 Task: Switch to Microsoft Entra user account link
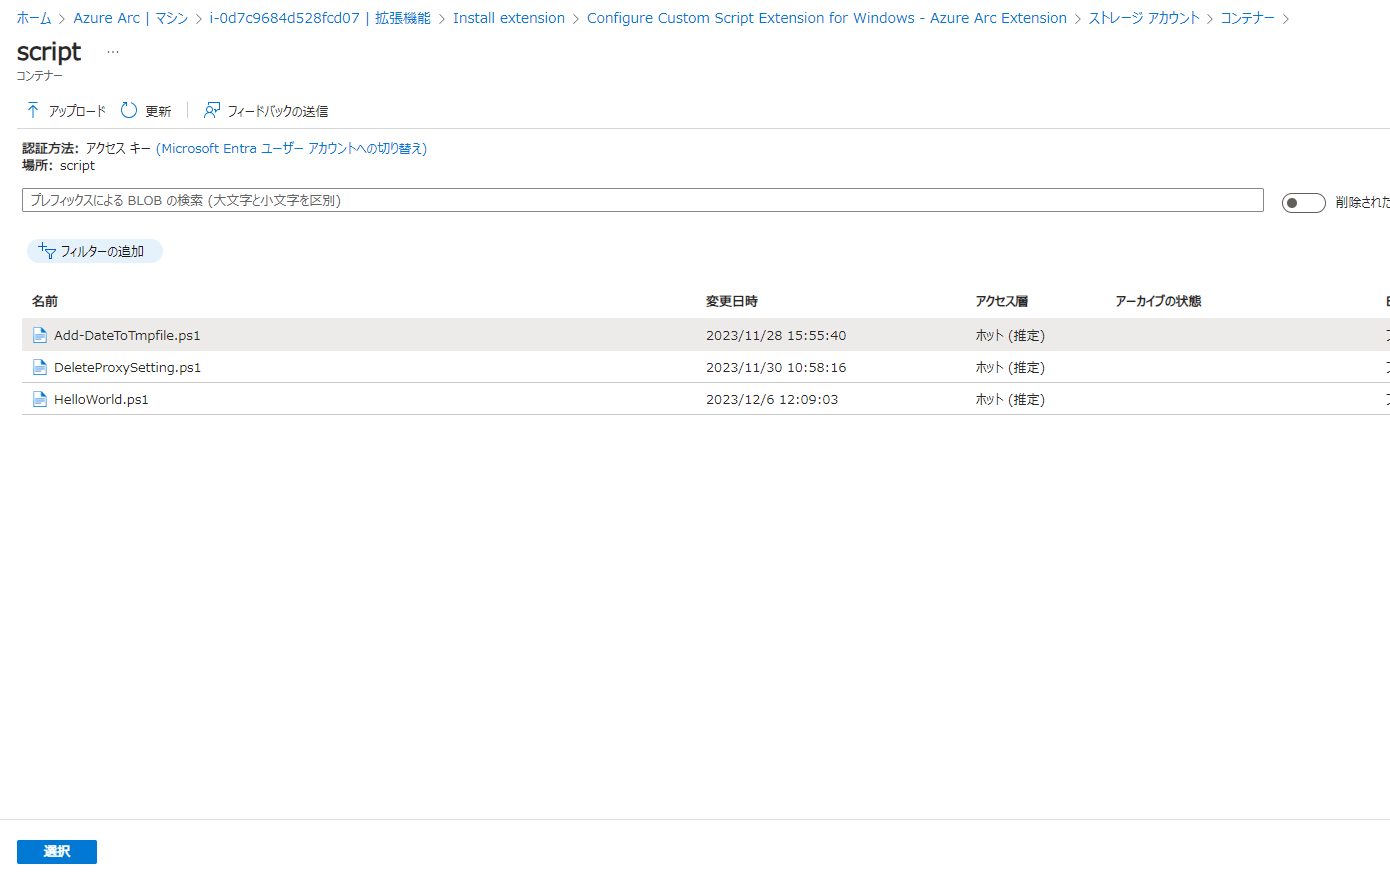tap(292, 148)
